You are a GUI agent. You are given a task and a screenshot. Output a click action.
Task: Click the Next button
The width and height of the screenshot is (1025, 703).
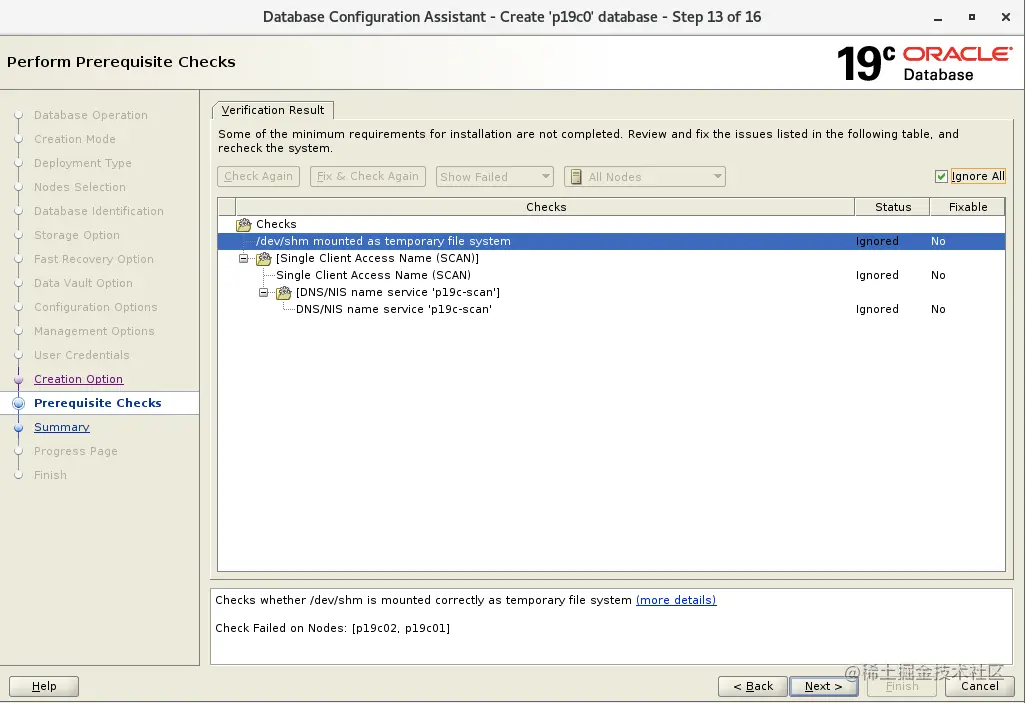[823, 686]
